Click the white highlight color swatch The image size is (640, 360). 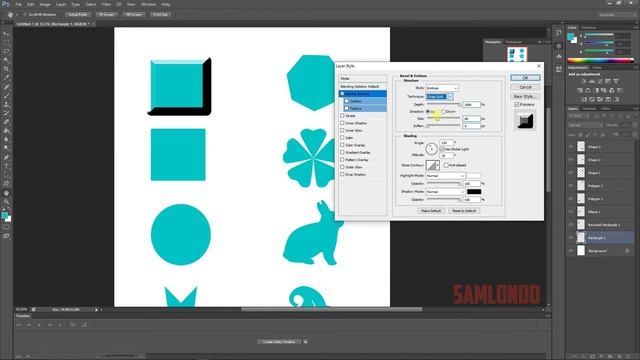474,176
